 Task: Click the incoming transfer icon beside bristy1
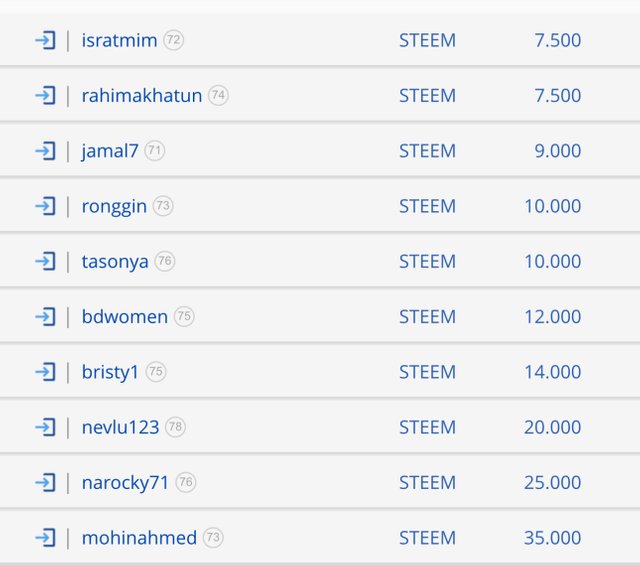point(45,372)
